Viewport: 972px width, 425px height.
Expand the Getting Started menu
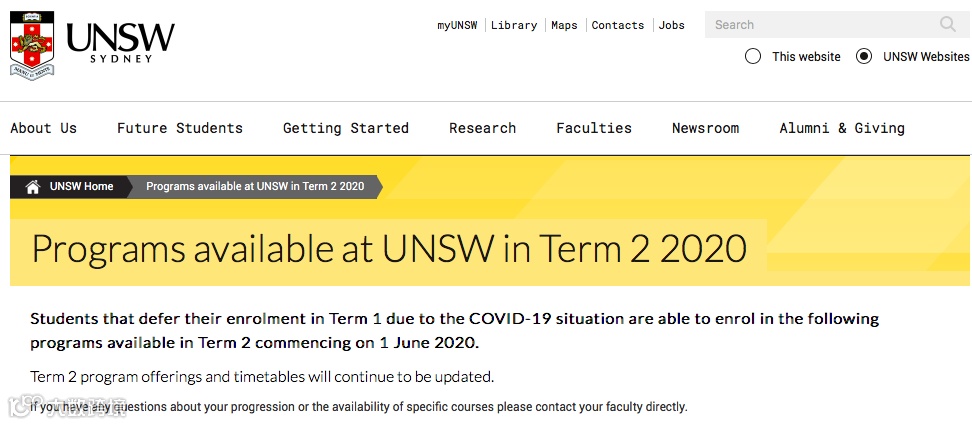pos(346,128)
